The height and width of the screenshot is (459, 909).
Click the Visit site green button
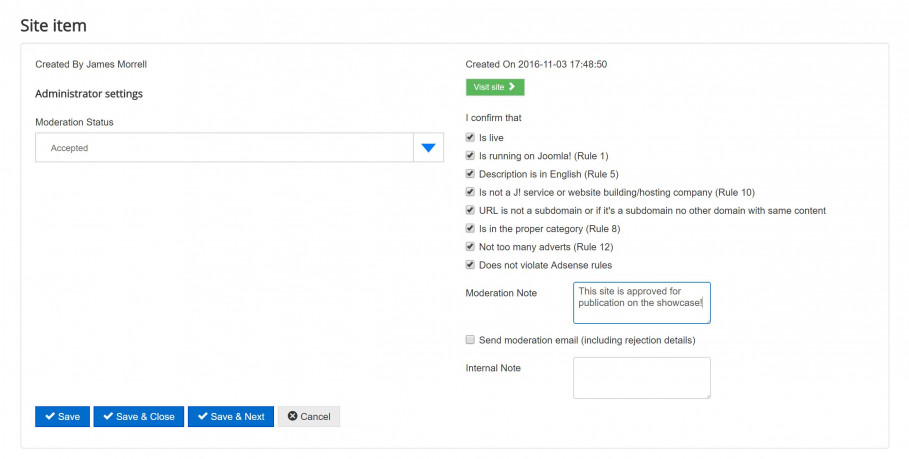click(x=495, y=87)
